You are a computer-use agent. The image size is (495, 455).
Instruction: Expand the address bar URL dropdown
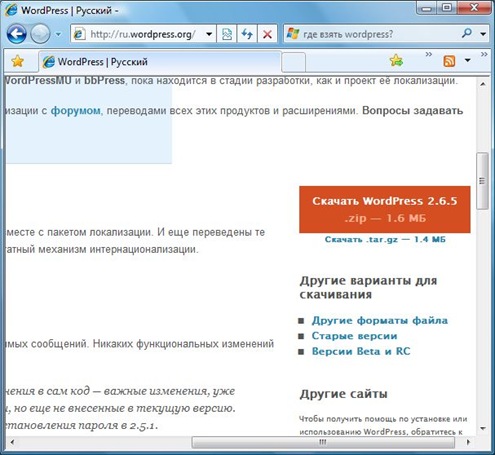point(209,34)
